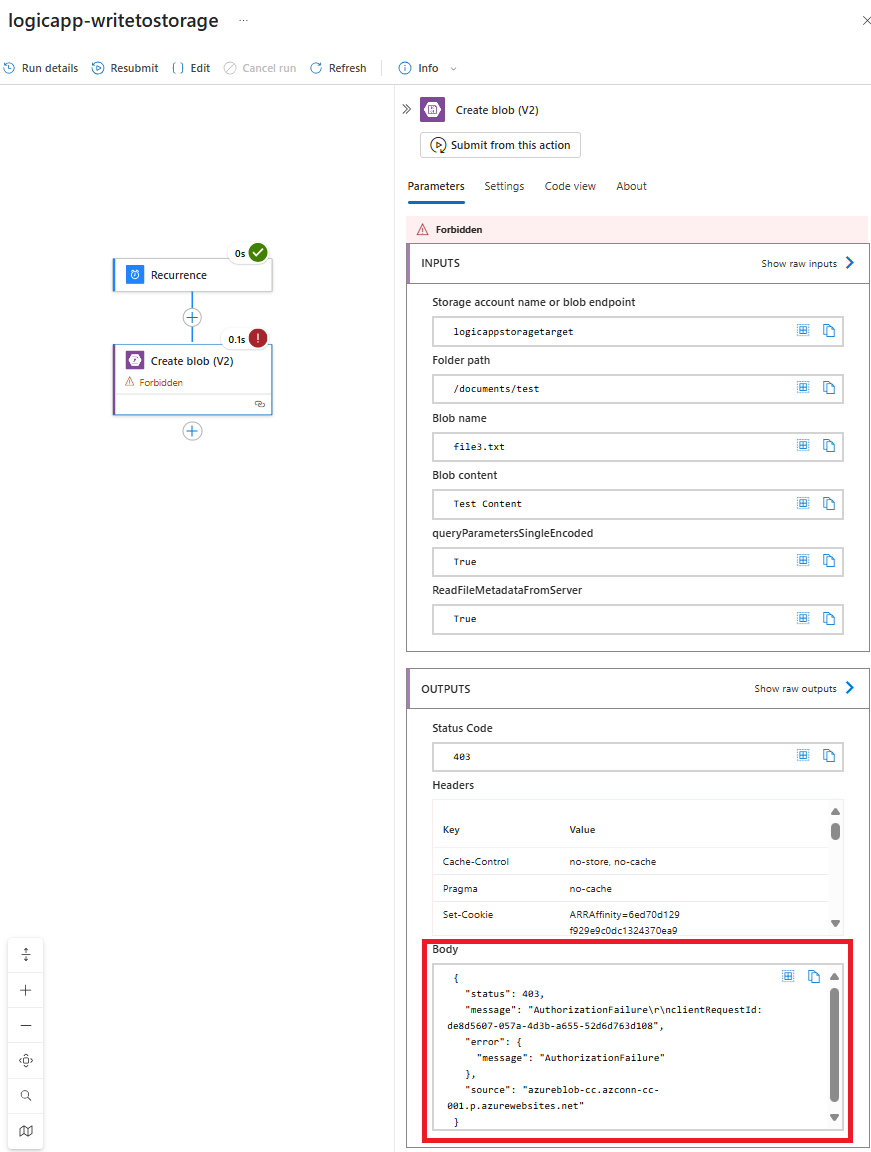Switch to the Settings tab

click(x=504, y=186)
